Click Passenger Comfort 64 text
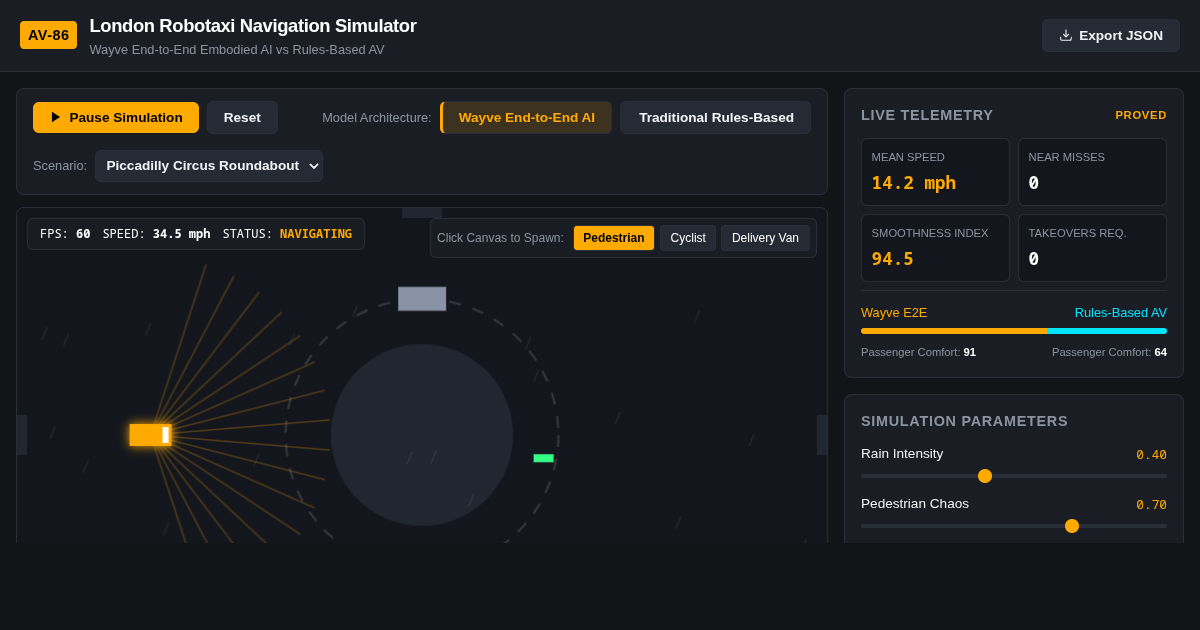Screen dimensions: 1200x630 pos(1109,352)
